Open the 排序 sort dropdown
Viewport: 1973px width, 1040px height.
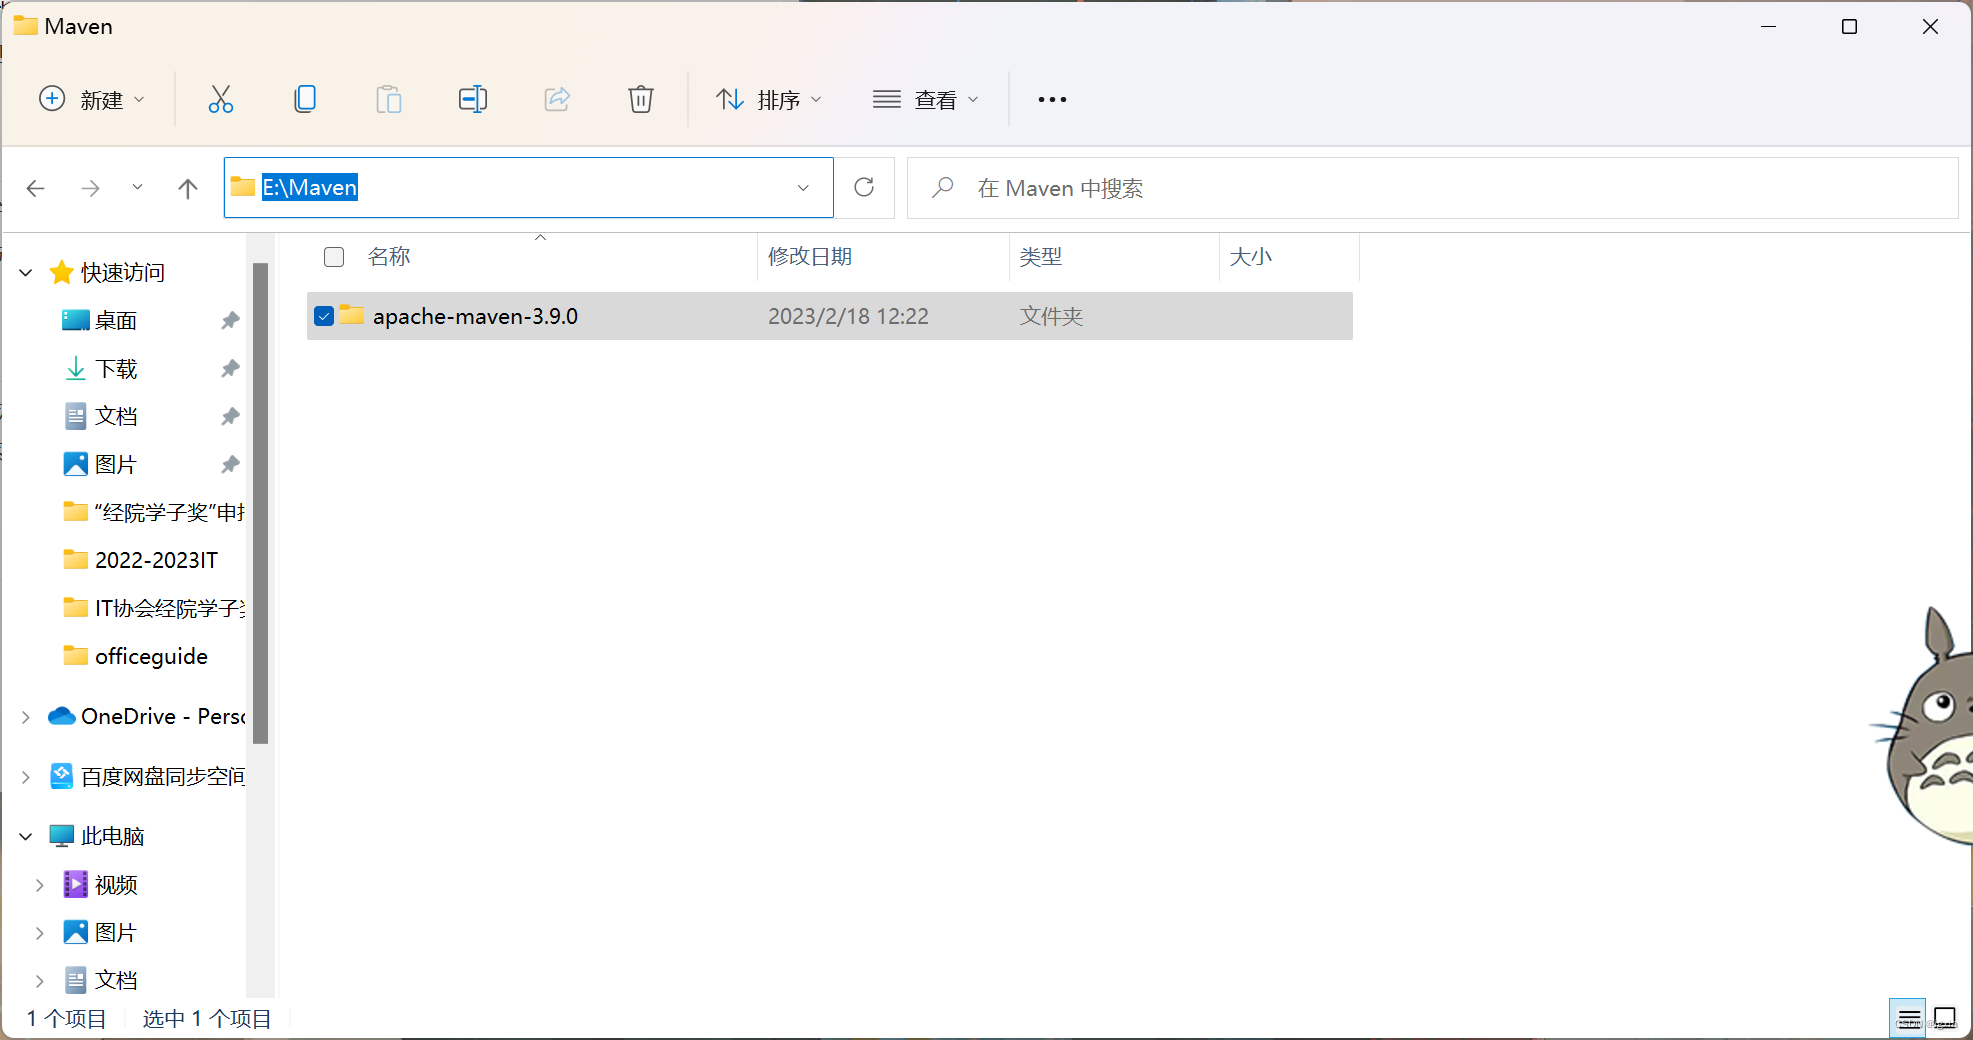769,99
